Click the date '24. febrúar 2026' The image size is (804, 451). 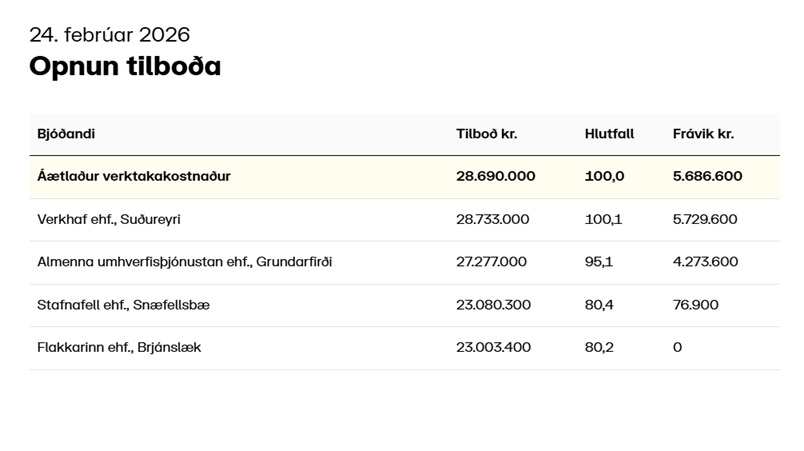click(x=109, y=35)
